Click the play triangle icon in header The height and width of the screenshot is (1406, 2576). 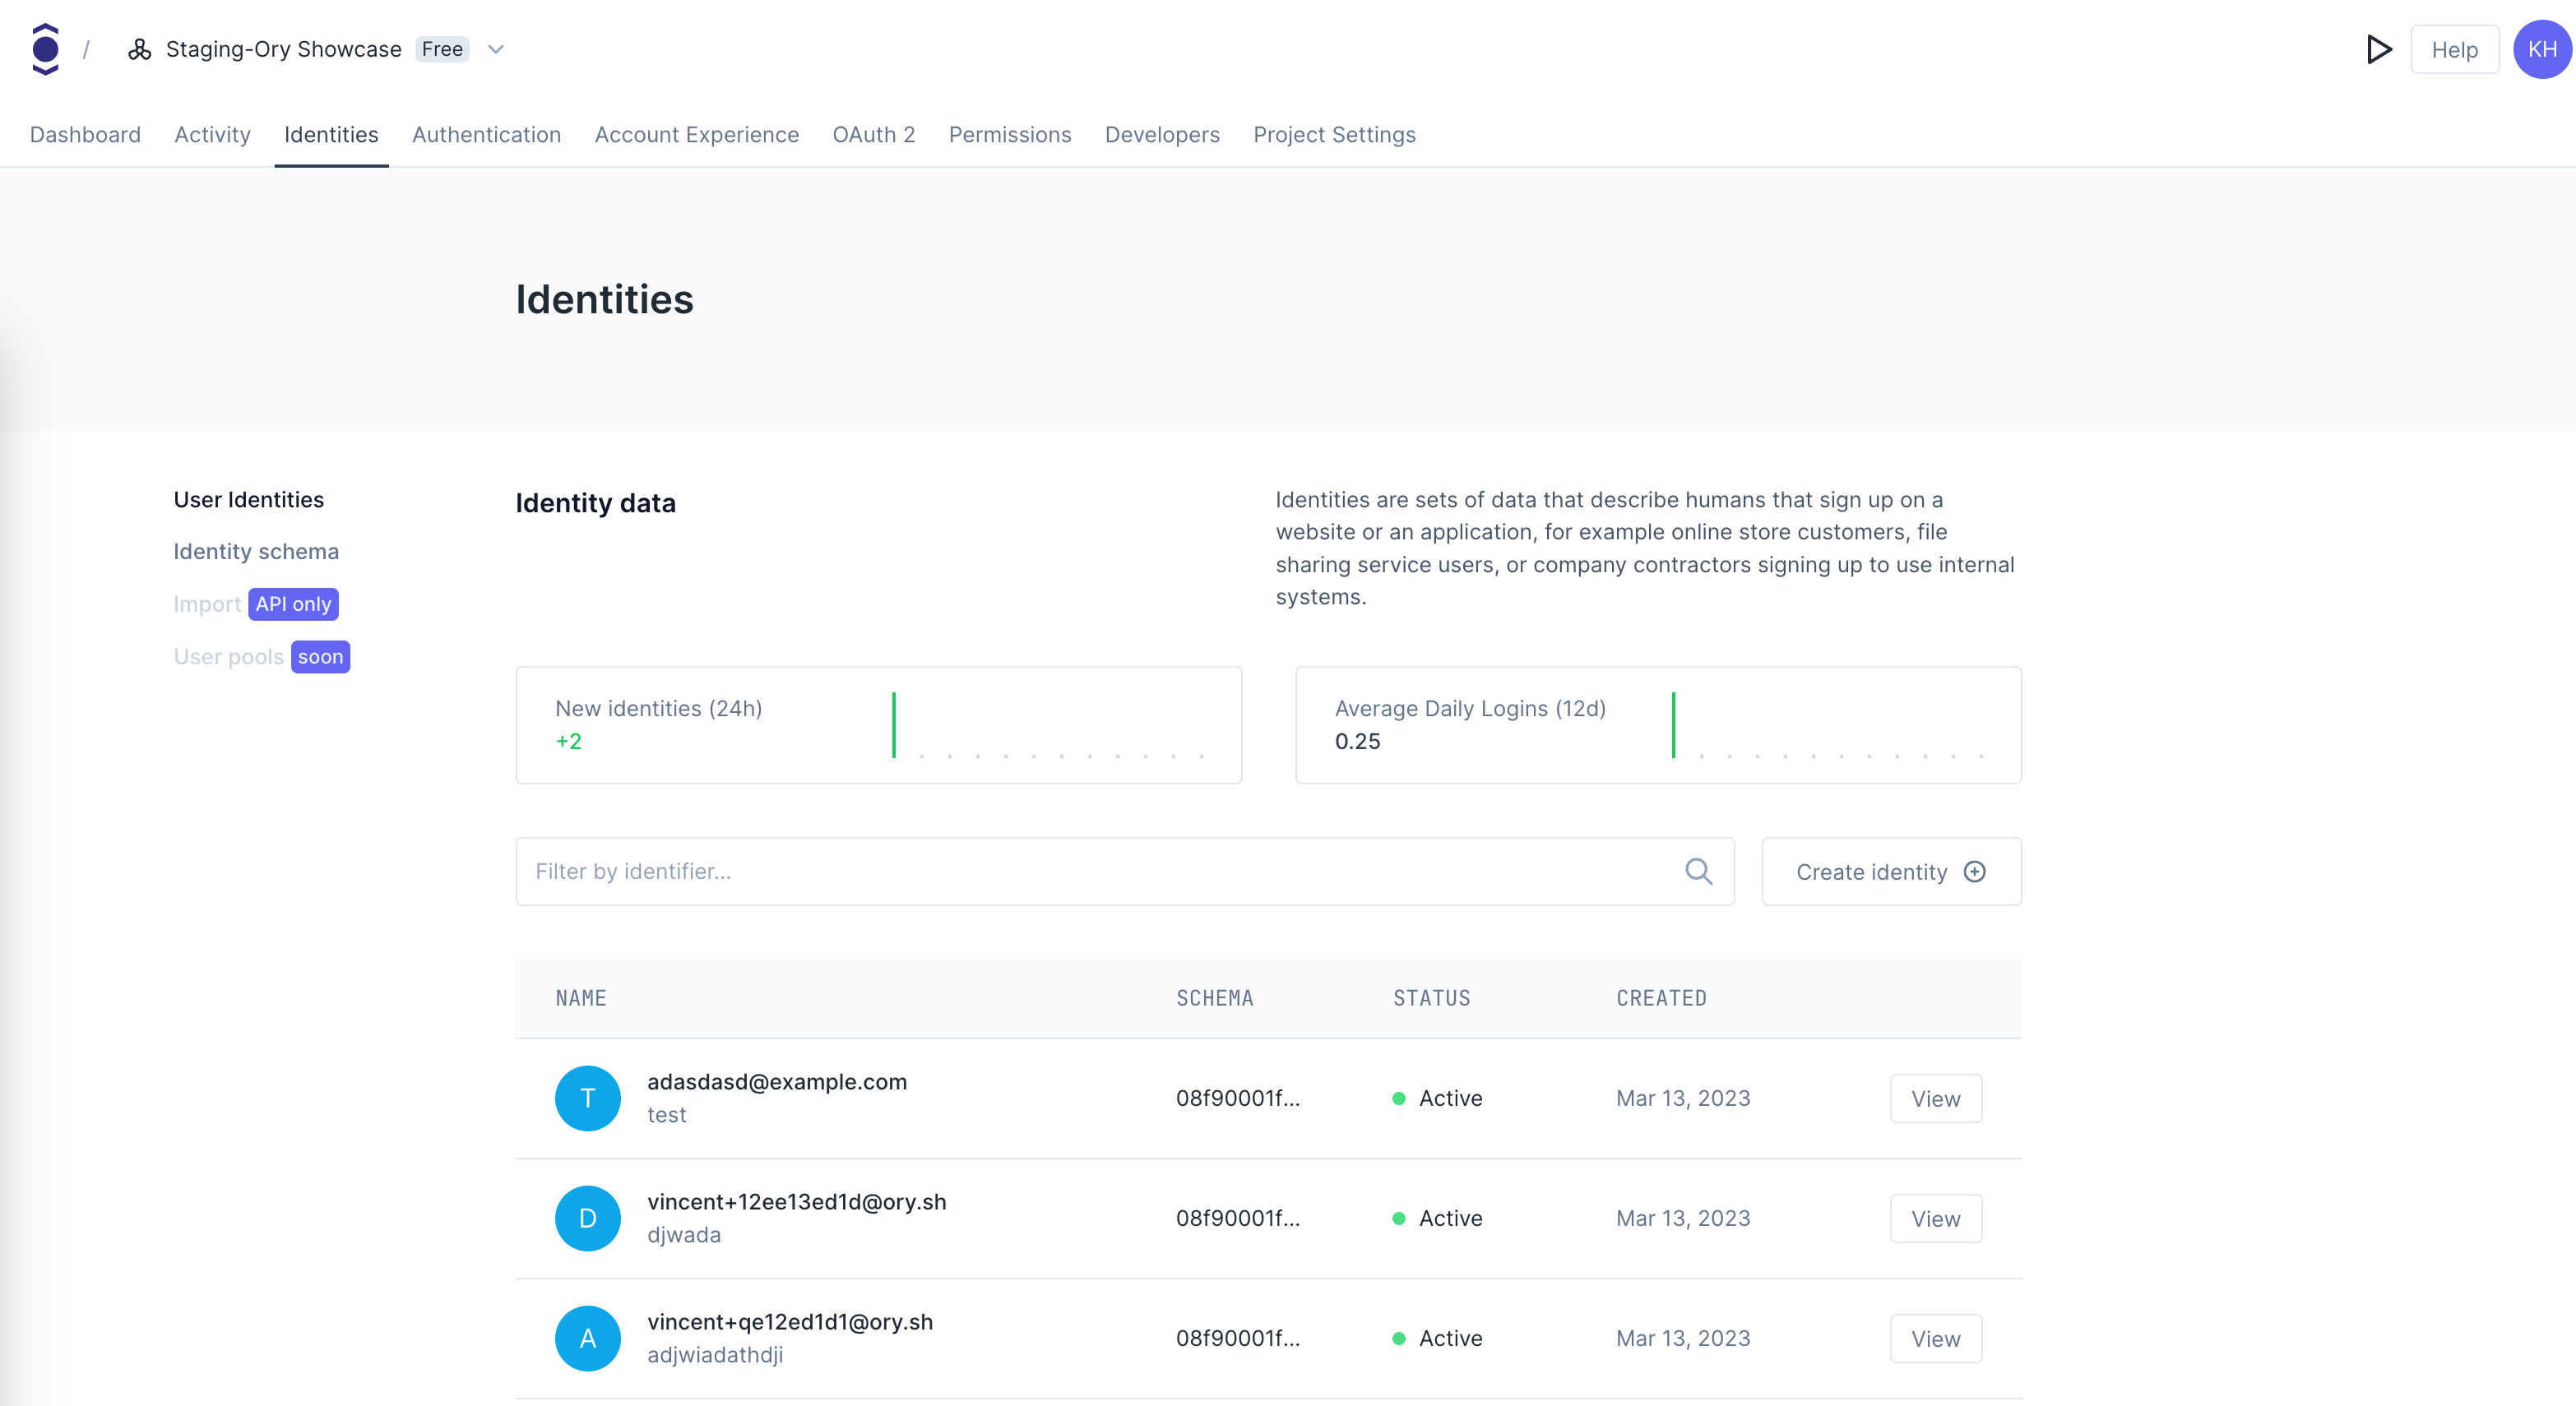click(2379, 49)
